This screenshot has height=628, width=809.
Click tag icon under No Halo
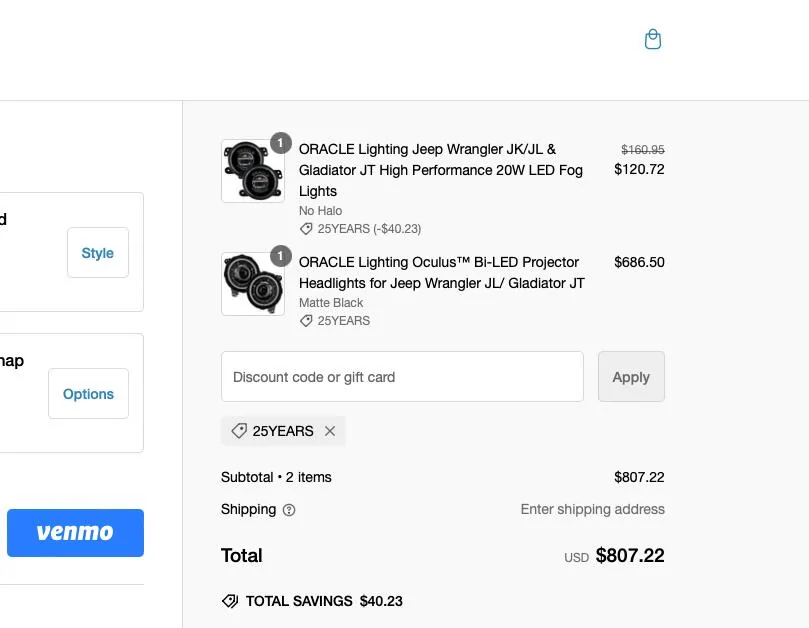306,229
